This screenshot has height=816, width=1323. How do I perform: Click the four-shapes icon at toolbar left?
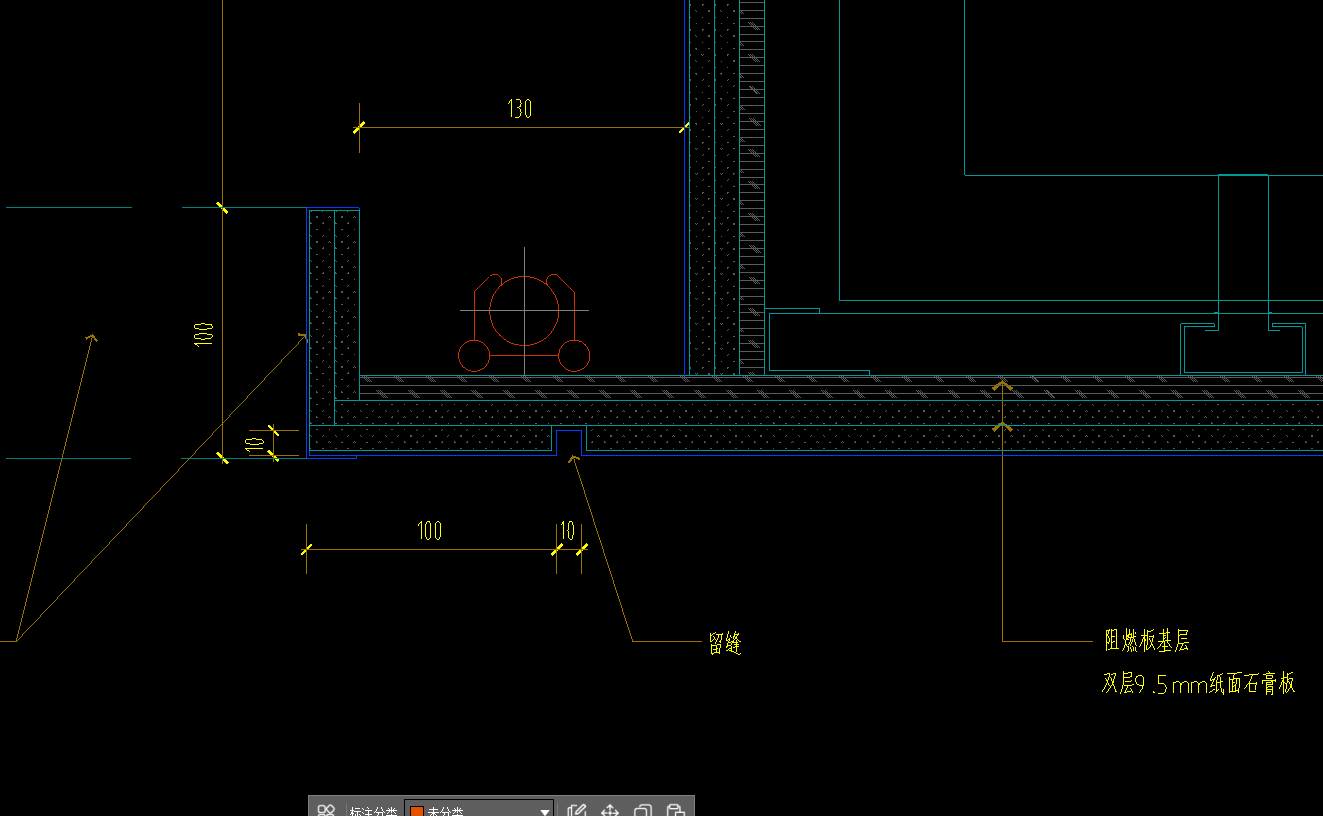pos(326,810)
